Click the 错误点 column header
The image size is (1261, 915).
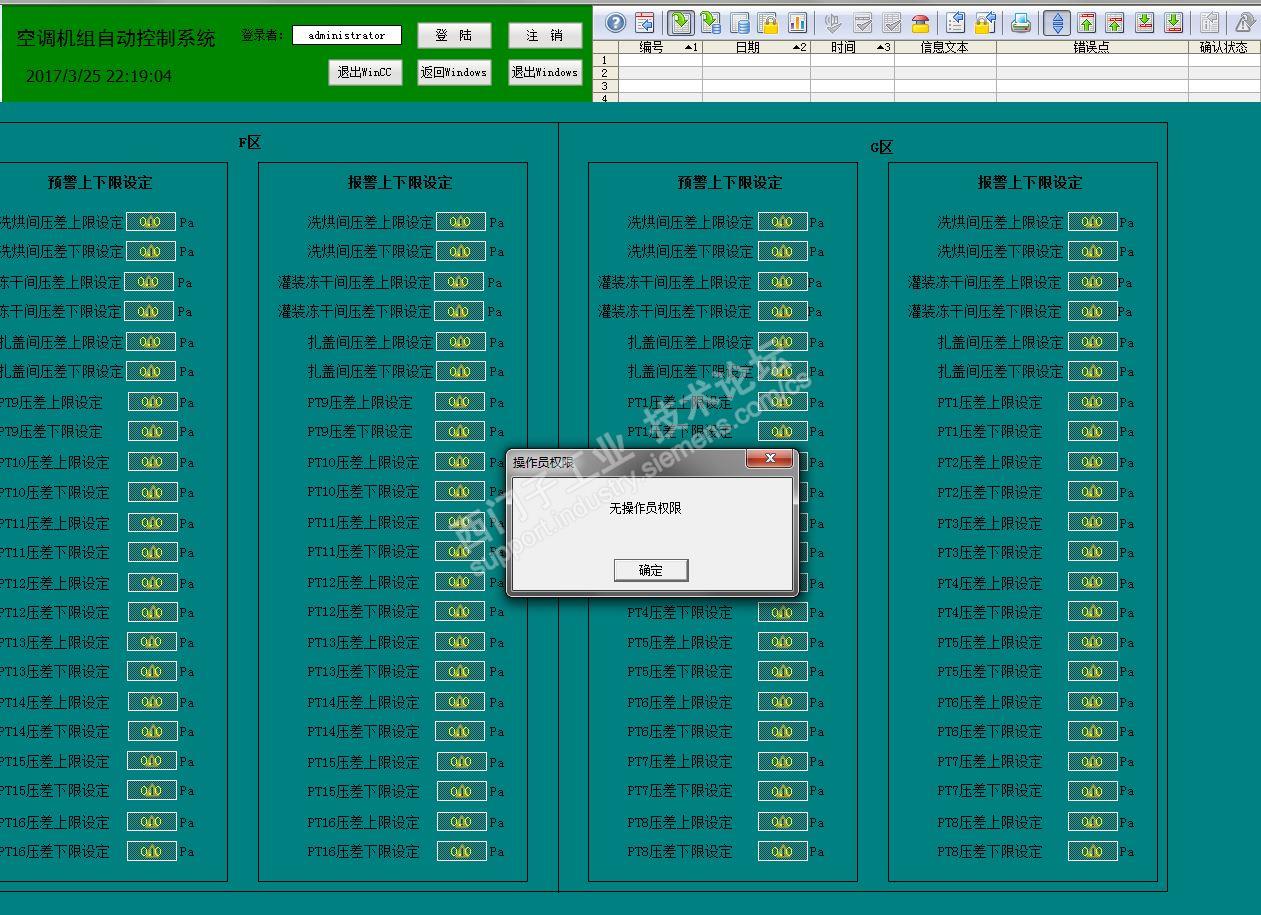pos(1092,47)
